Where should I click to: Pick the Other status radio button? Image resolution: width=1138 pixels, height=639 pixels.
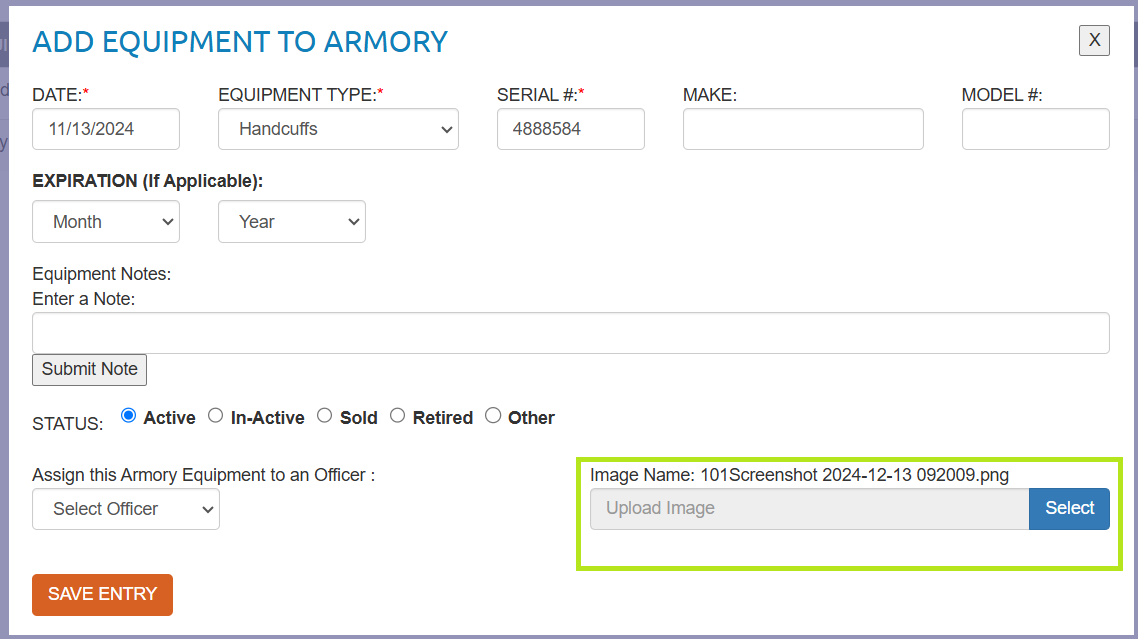click(492, 416)
